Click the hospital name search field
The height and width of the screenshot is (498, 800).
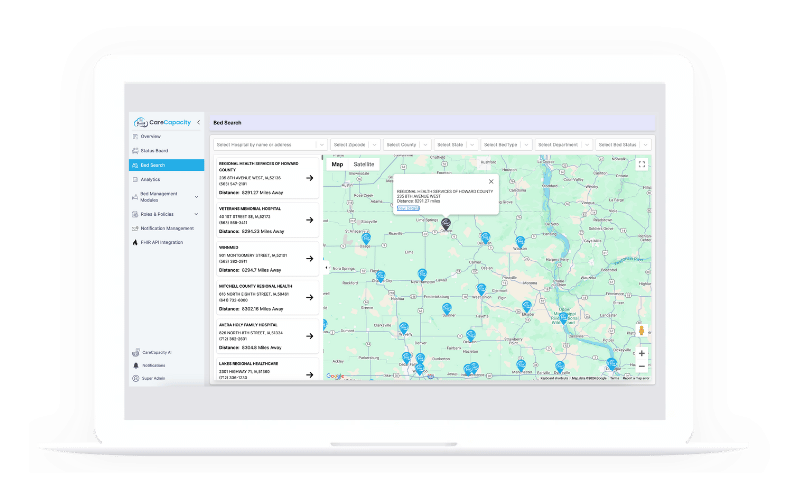[268, 144]
